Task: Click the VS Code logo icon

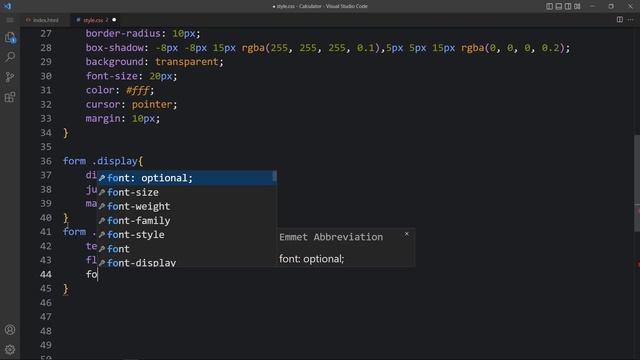Action: coord(8,6)
